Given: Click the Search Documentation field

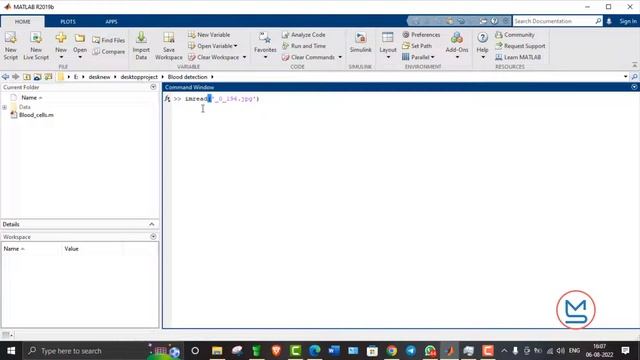Looking at the screenshot, I should point(554,21).
